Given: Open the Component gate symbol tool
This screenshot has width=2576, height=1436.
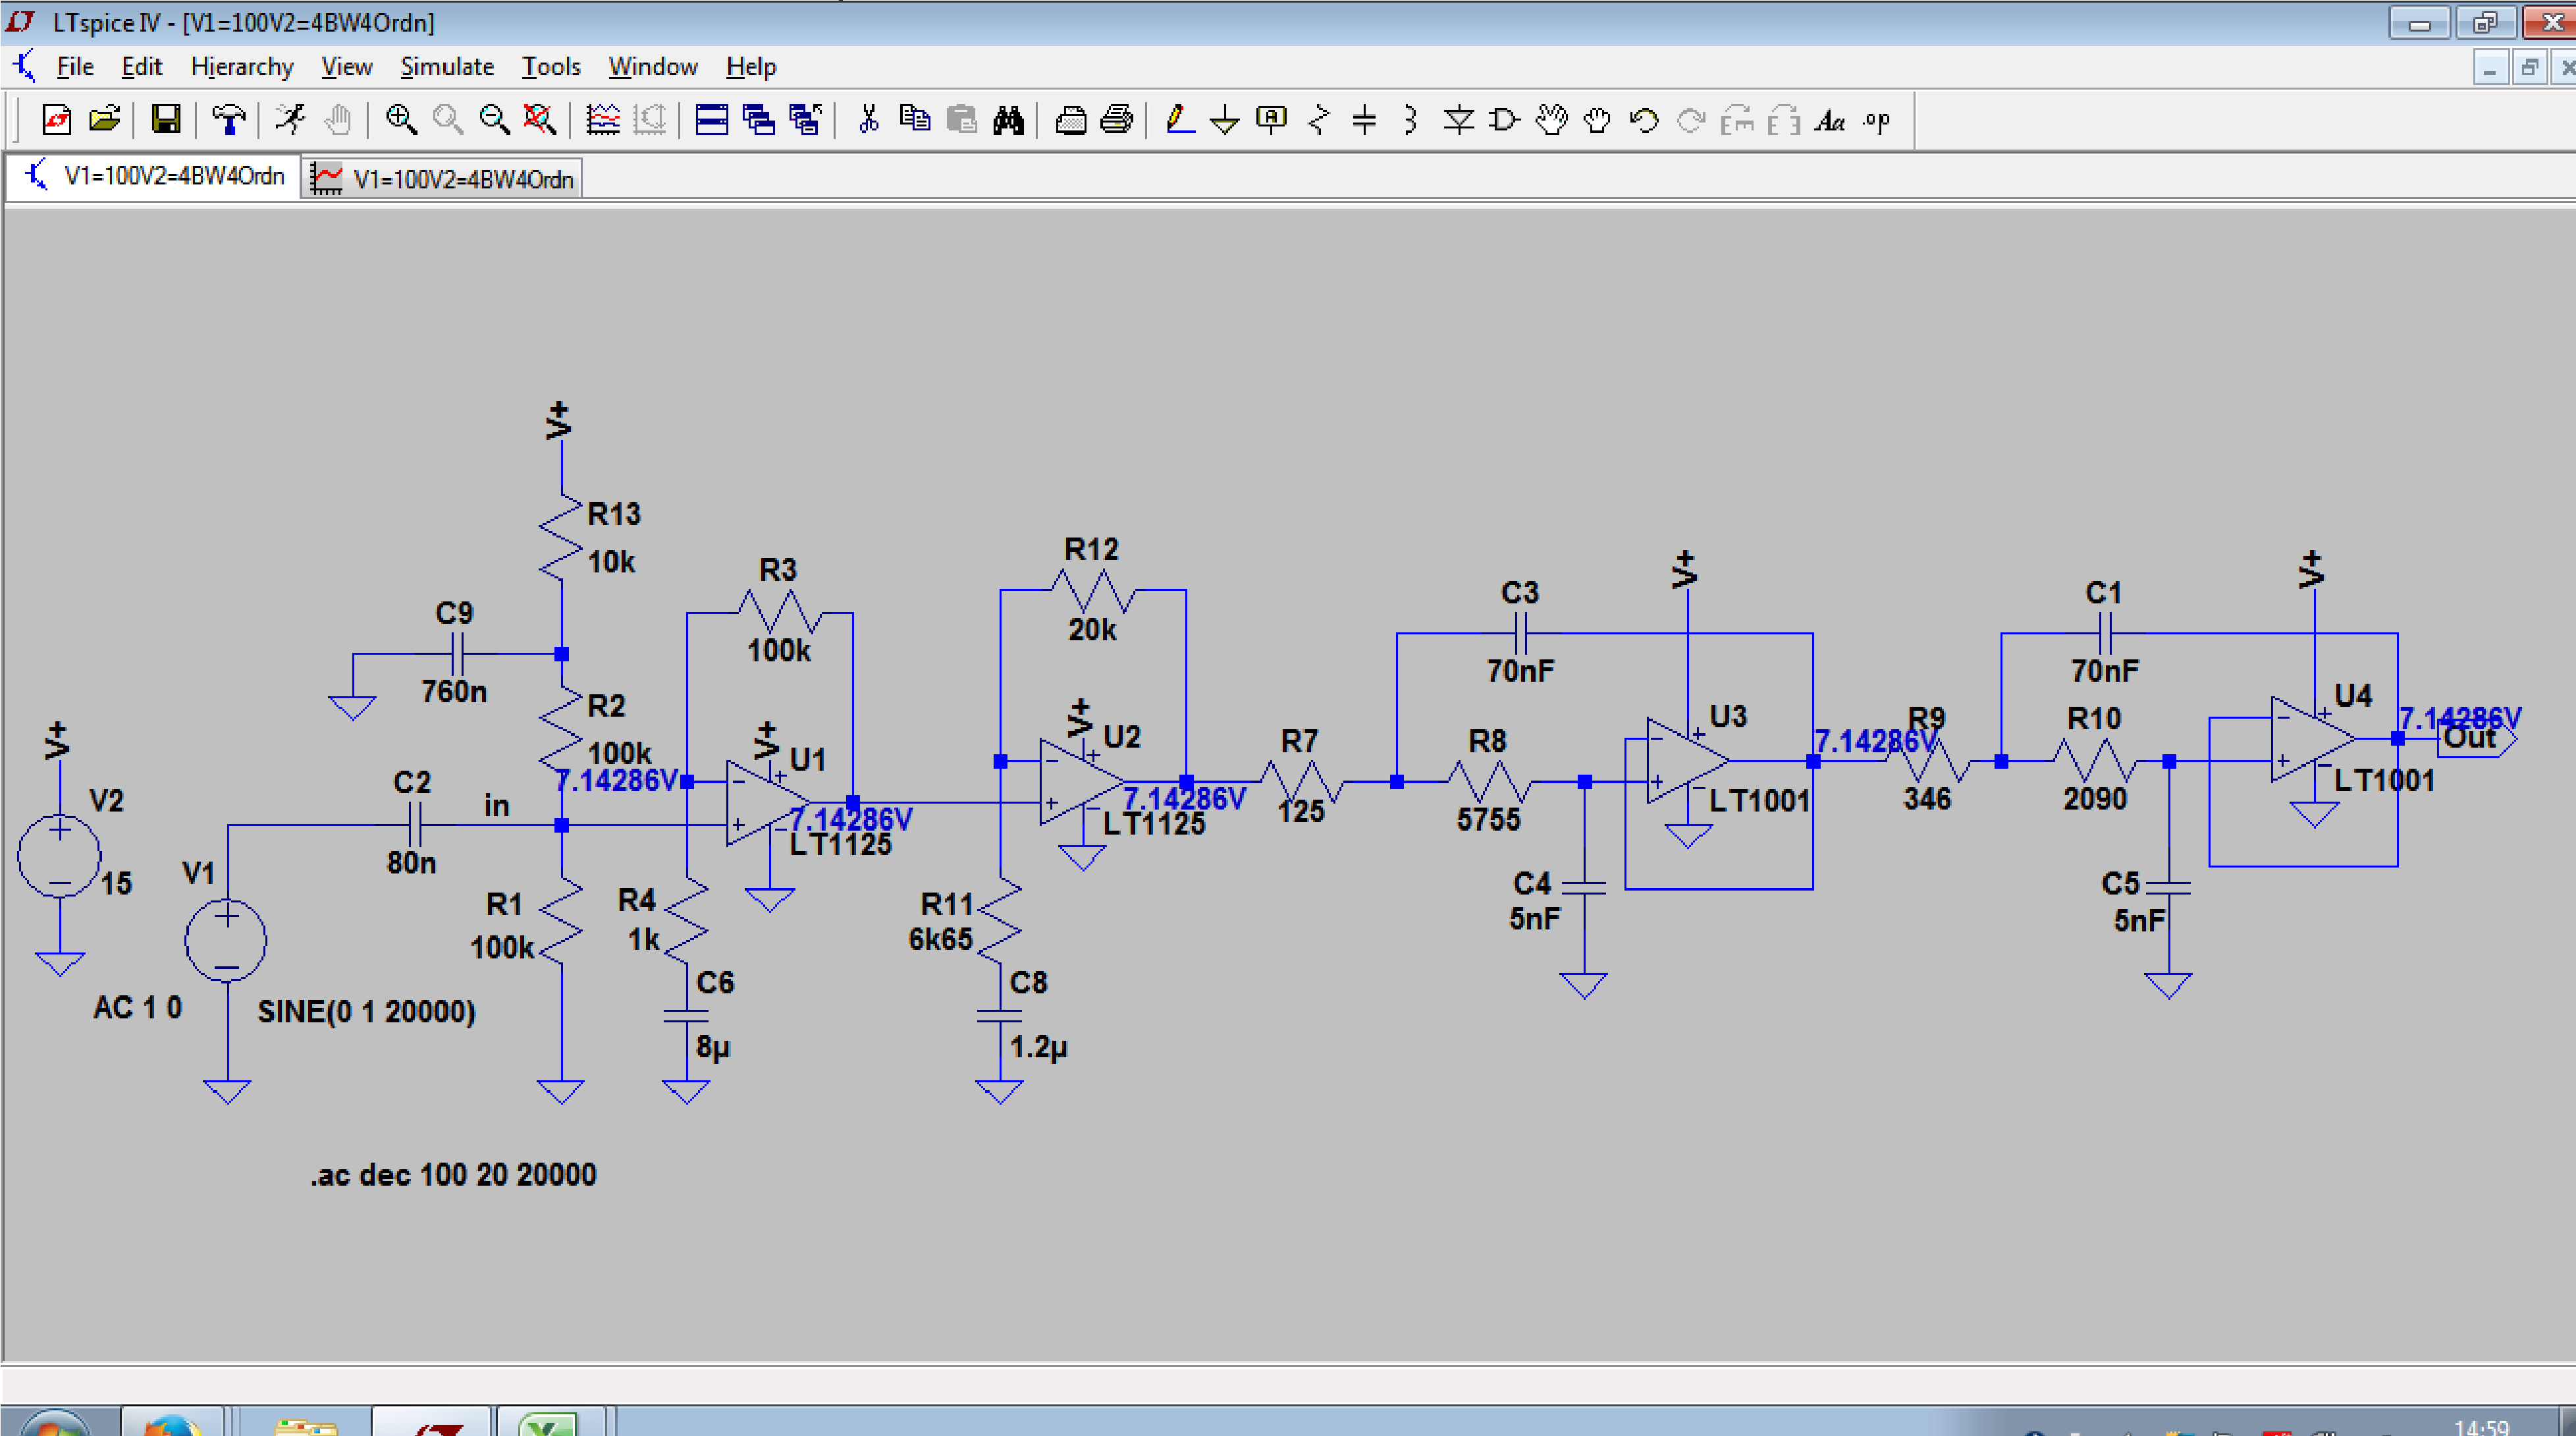Looking at the screenshot, I should (1504, 120).
